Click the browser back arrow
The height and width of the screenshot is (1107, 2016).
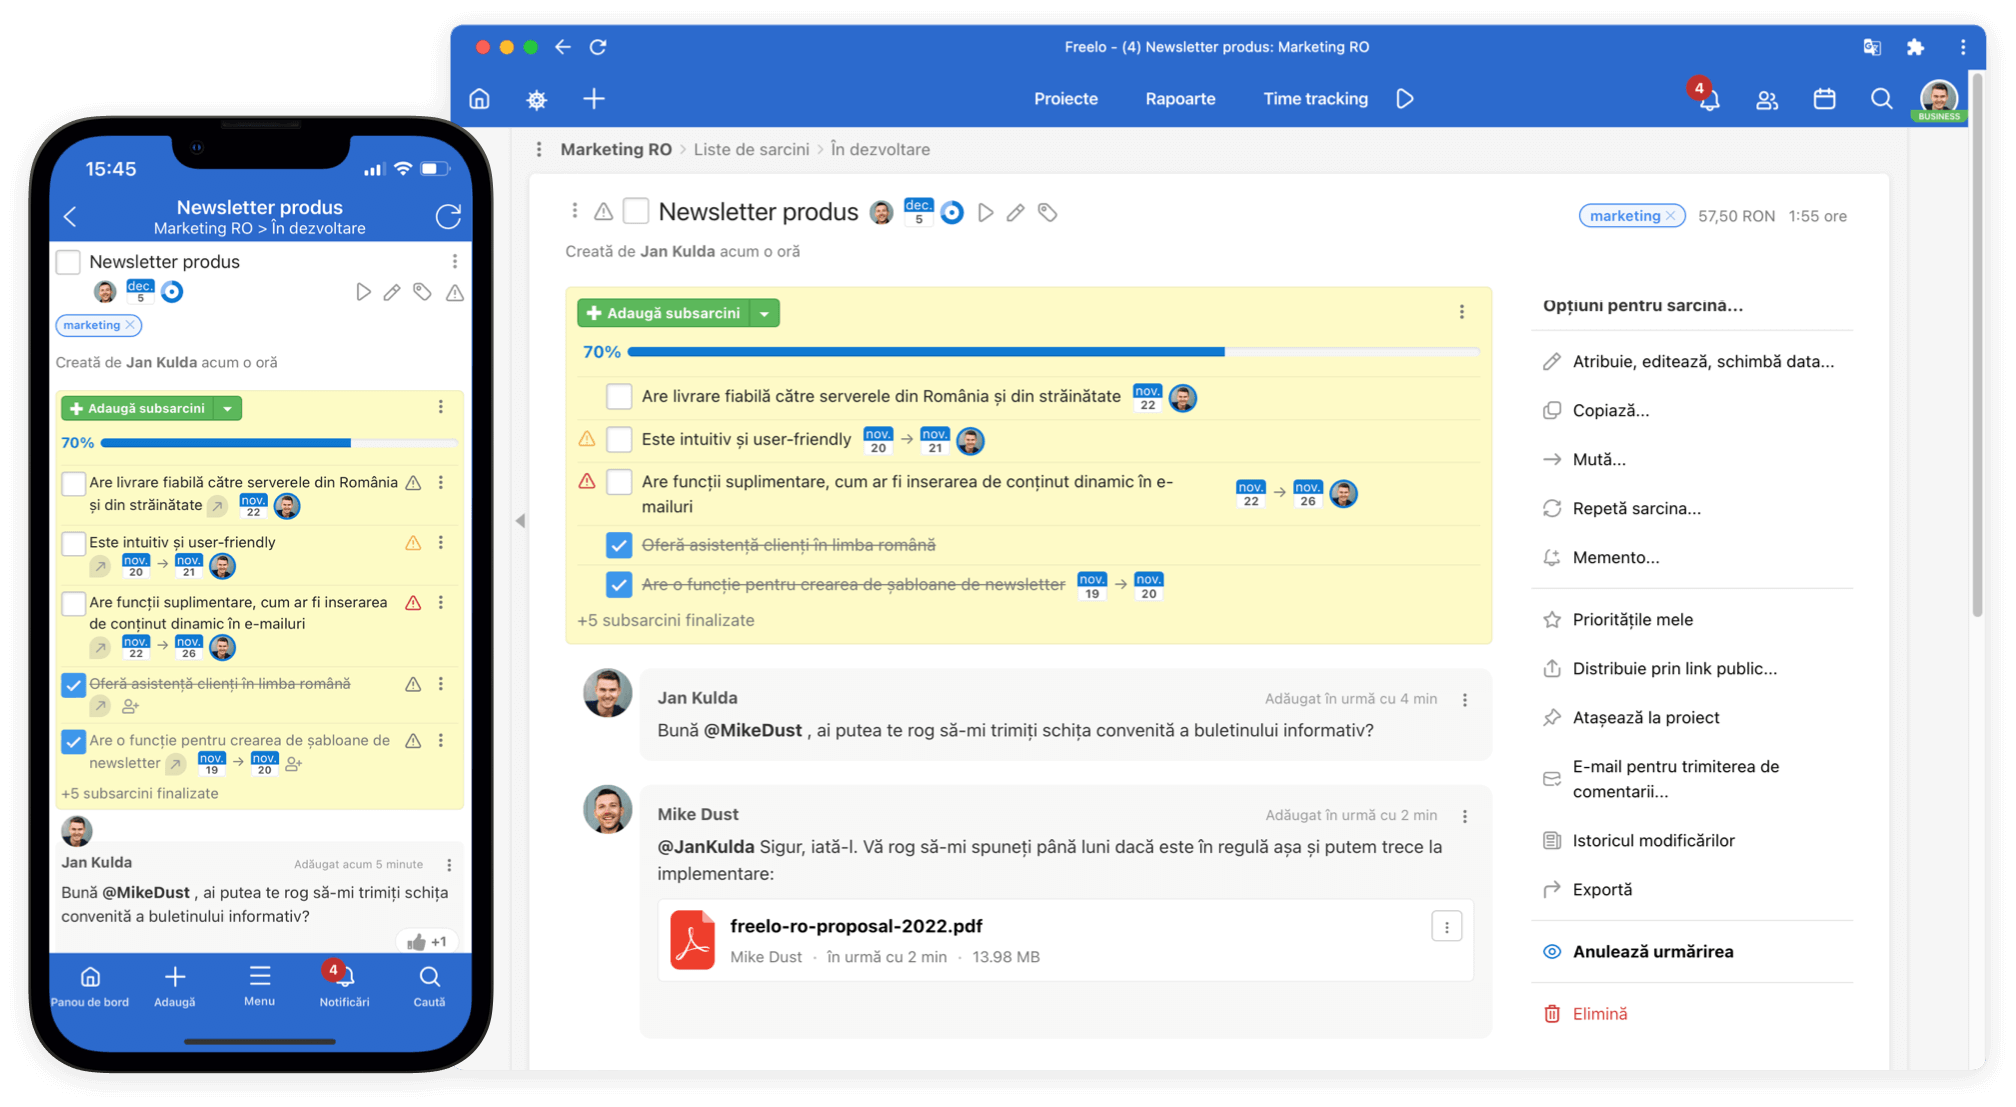click(563, 47)
